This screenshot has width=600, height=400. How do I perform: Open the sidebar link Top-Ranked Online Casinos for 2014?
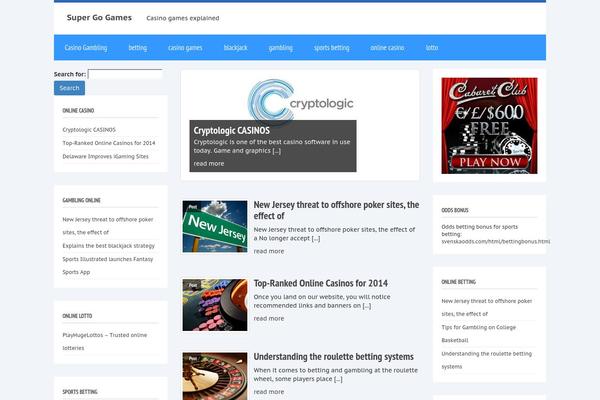point(109,143)
